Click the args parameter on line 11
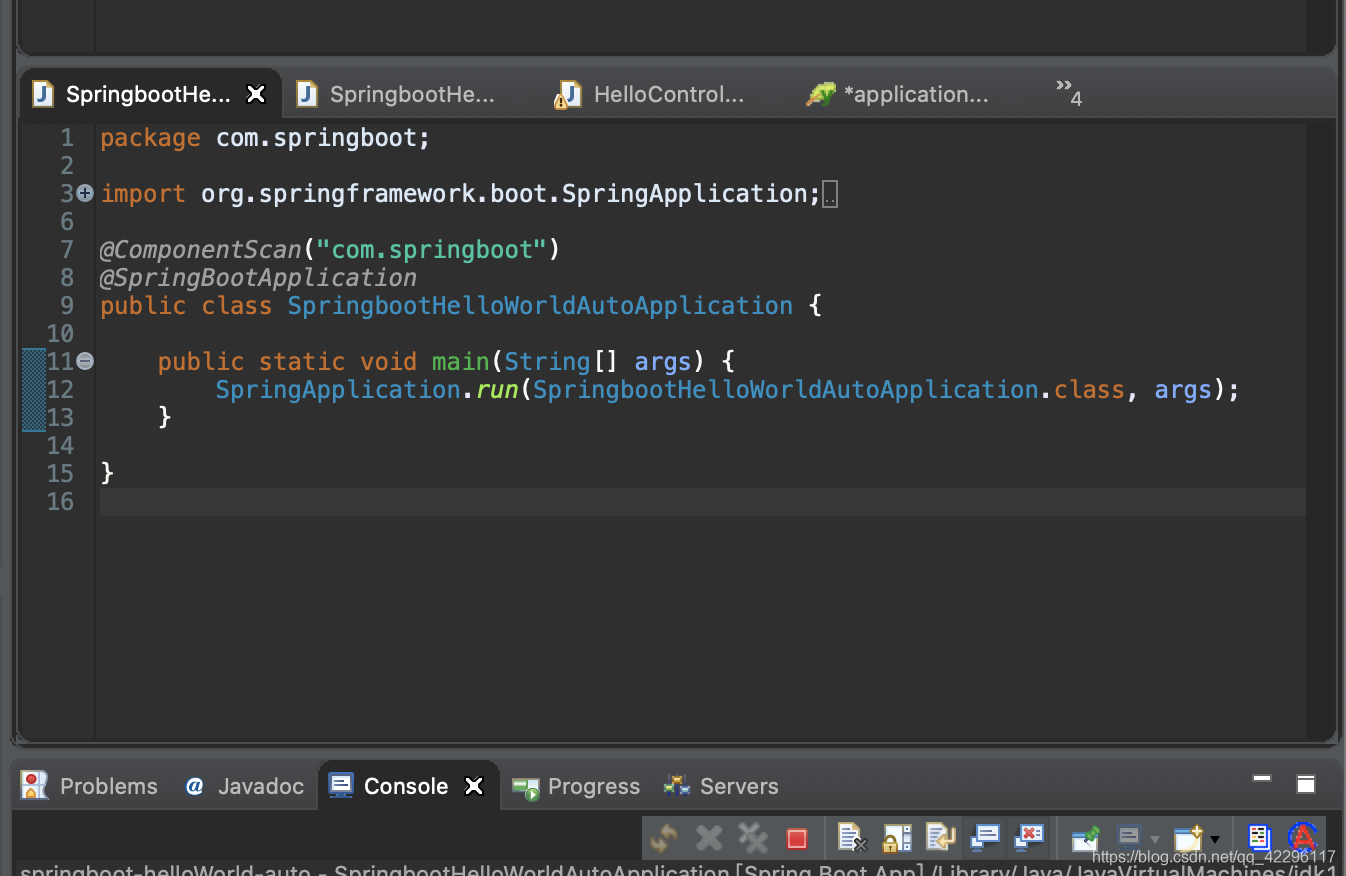The height and width of the screenshot is (876, 1346). [x=663, y=361]
